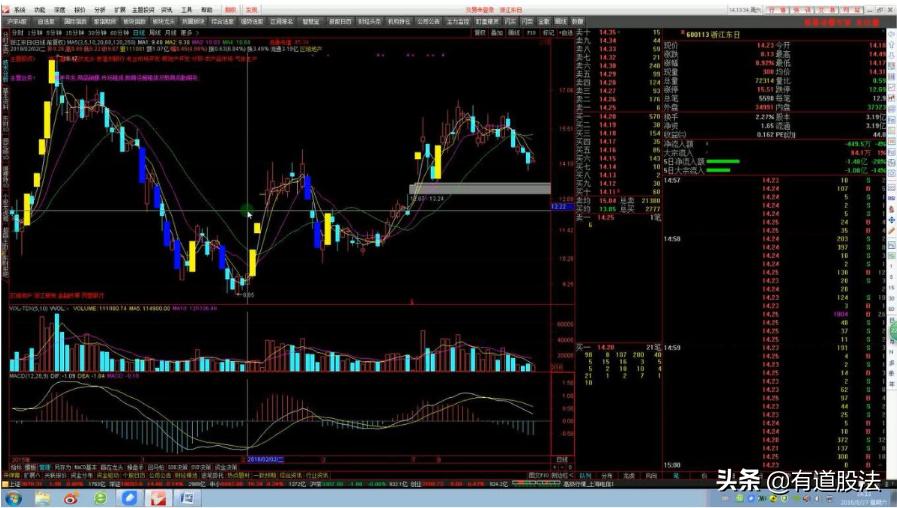
Task: Click the 叠加 overlay option
Action: pos(497,33)
